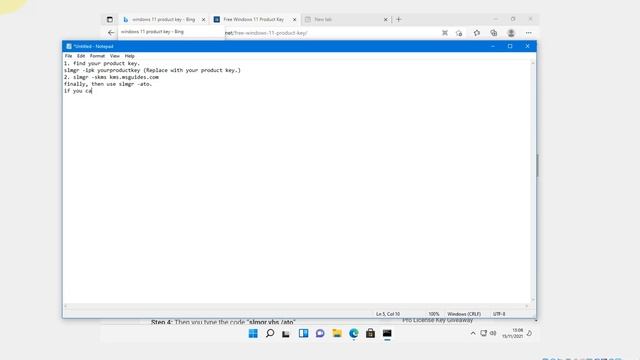The height and width of the screenshot is (360, 640).
Task: Open Chat from taskbar
Action: click(x=320, y=333)
